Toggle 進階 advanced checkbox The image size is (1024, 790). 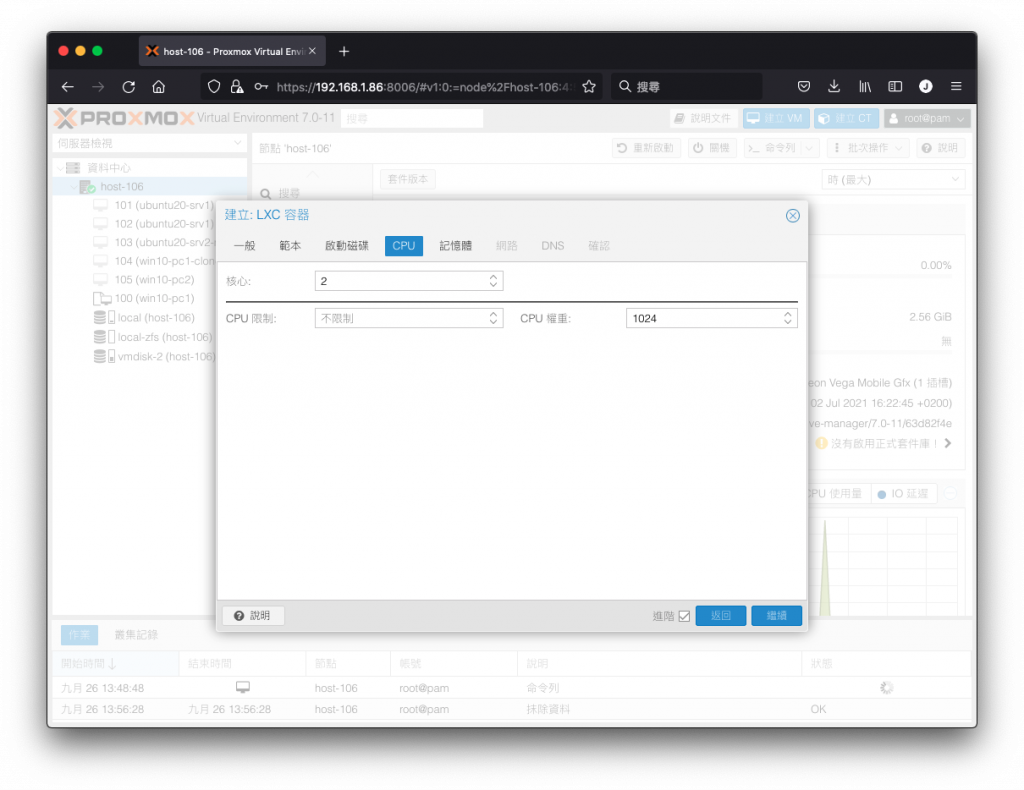(x=684, y=616)
